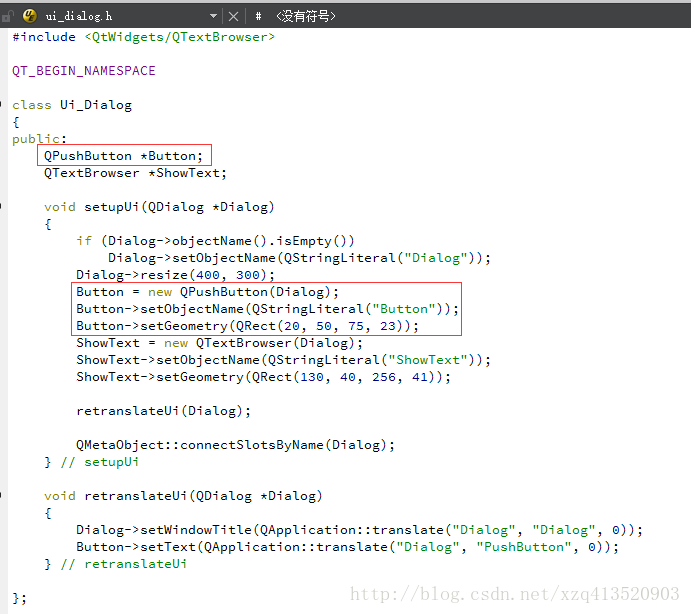Click the #include <QtWidgets/QTextBrowser> line

144,37
